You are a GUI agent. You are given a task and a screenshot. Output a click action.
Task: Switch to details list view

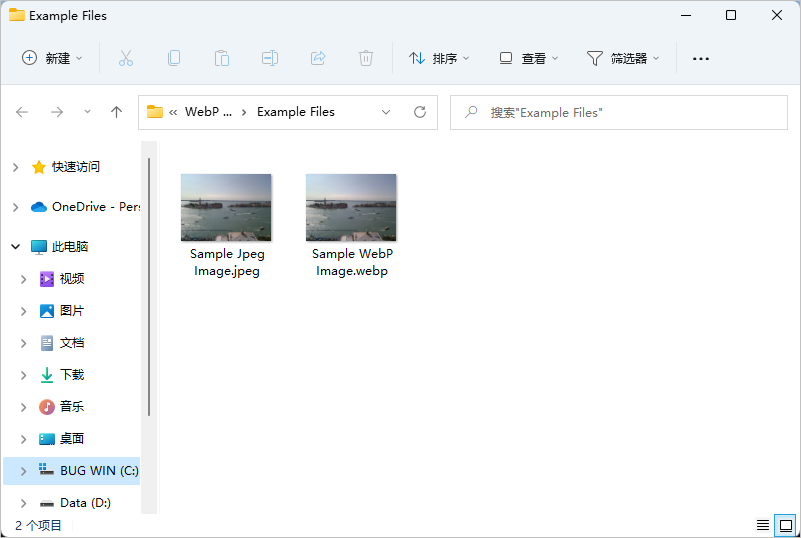tap(763, 525)
